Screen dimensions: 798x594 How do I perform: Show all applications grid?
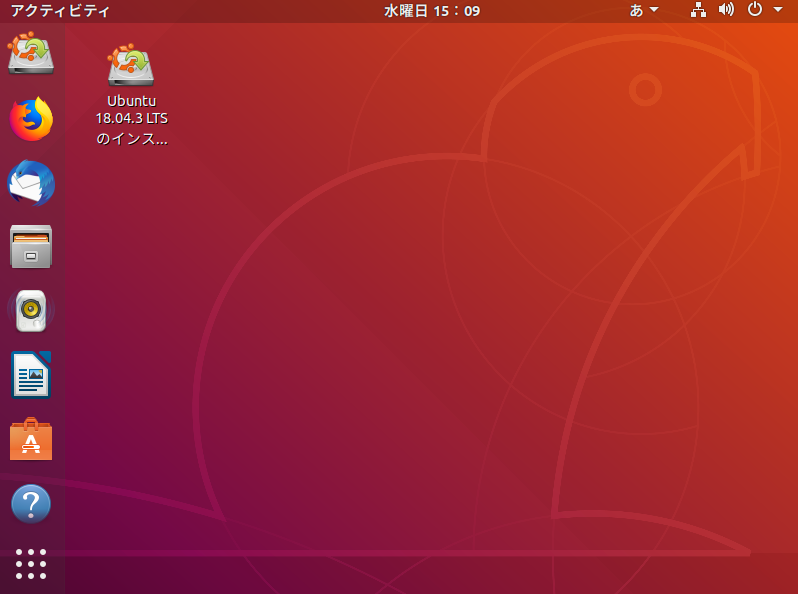[x=31, y=564]
